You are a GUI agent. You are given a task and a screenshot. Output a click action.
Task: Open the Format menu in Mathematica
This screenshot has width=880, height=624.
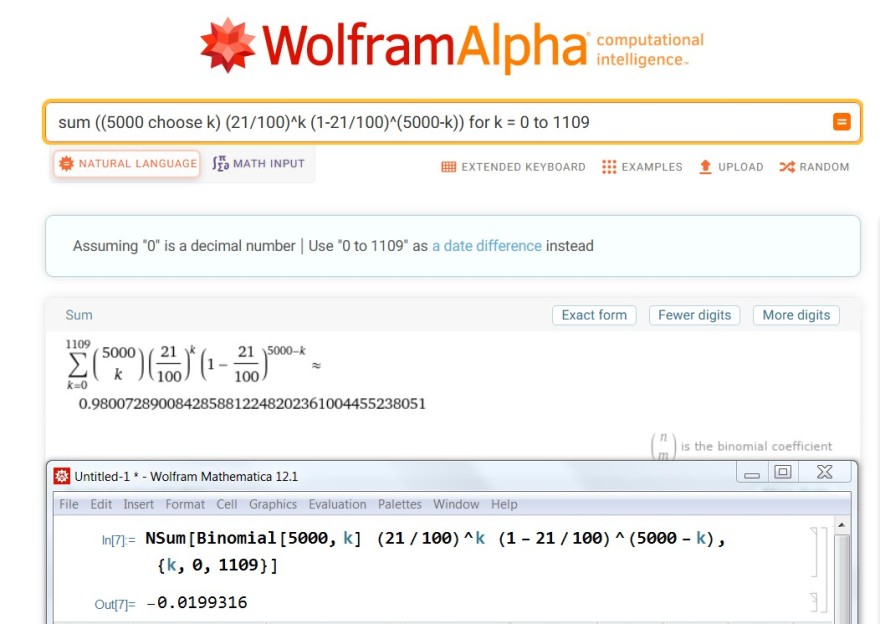click(x=185, y=504)
